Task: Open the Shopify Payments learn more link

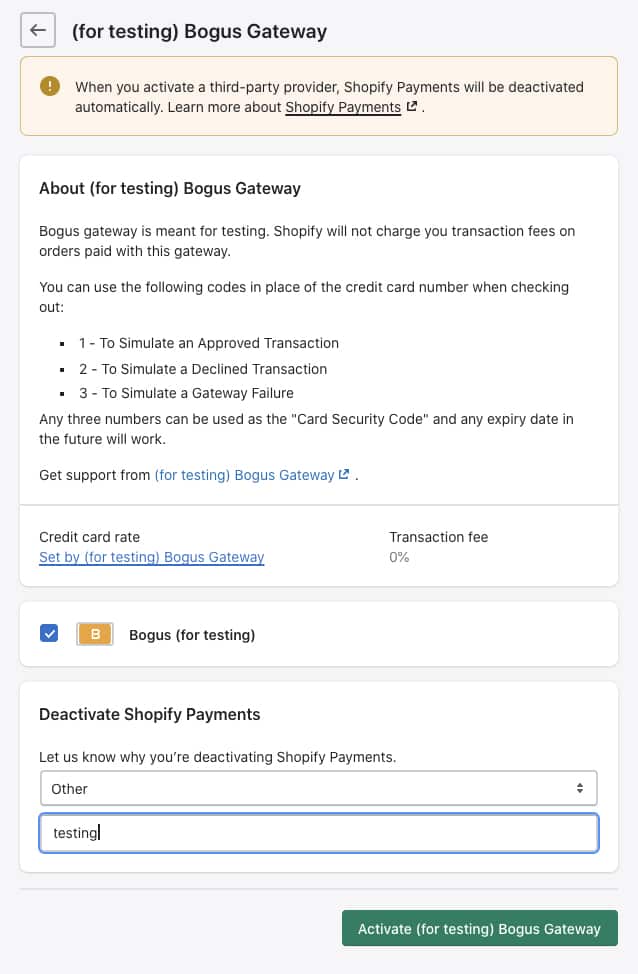Action: pos(343,107)
